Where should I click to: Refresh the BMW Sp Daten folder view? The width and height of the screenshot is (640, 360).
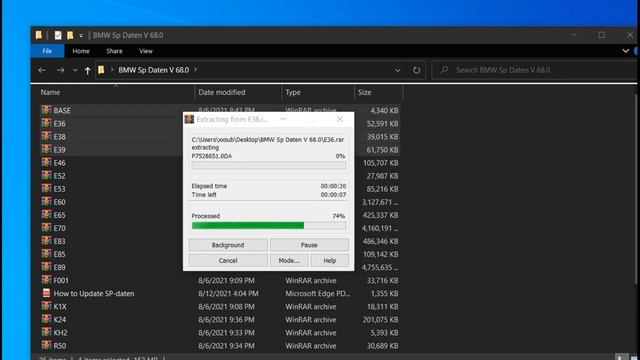[416, 70]
